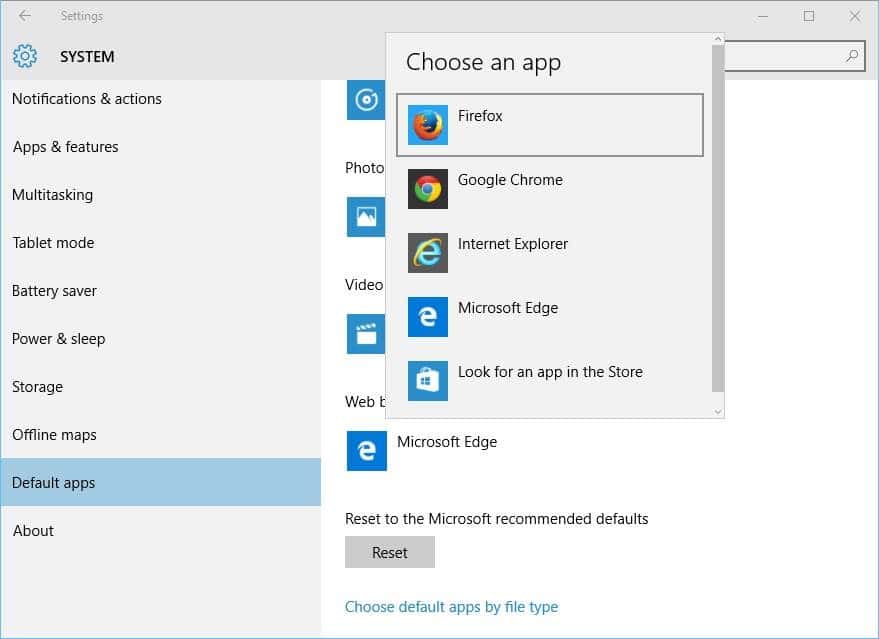Go to Storage settings

coord(161,387)
